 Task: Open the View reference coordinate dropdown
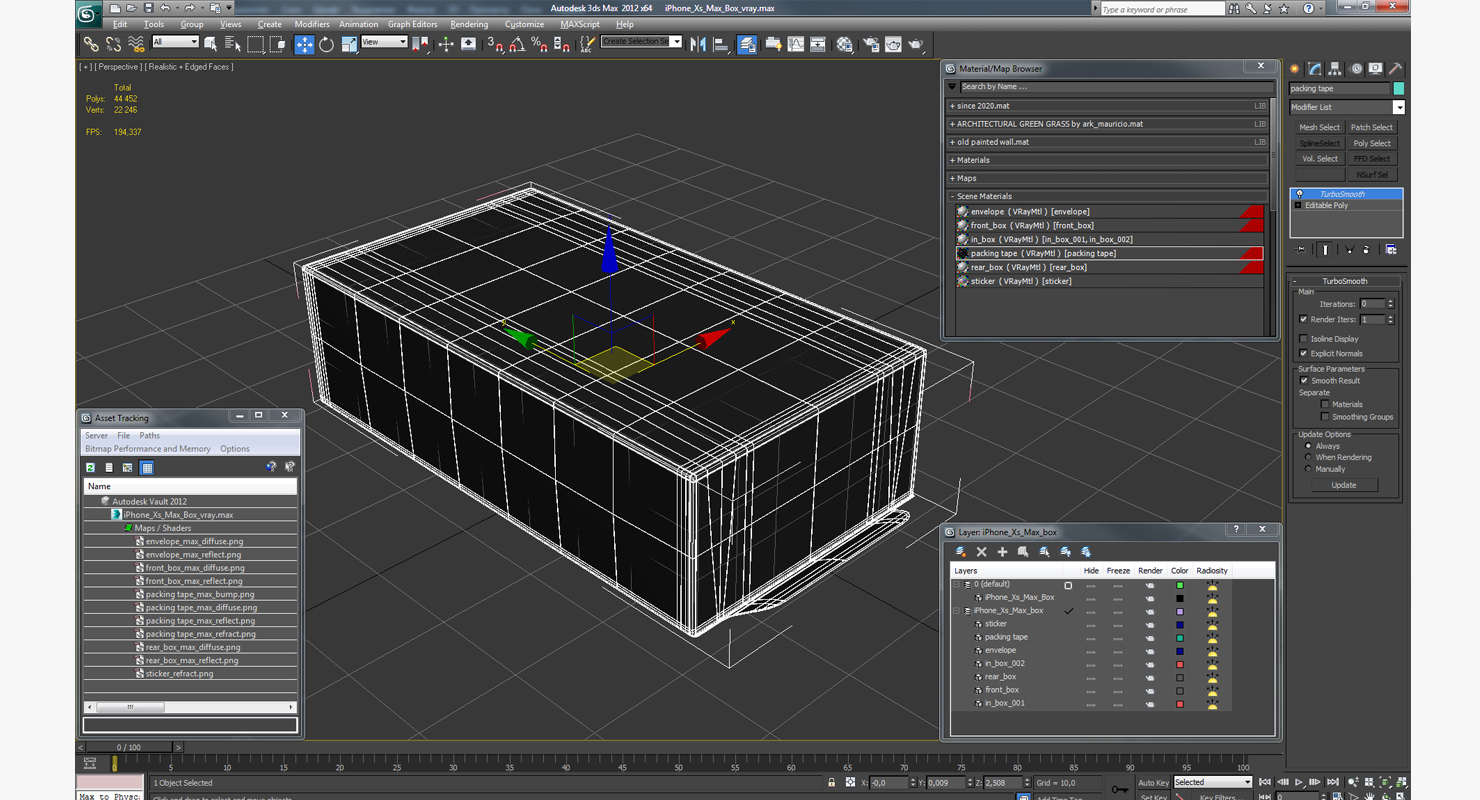point(384,42)
